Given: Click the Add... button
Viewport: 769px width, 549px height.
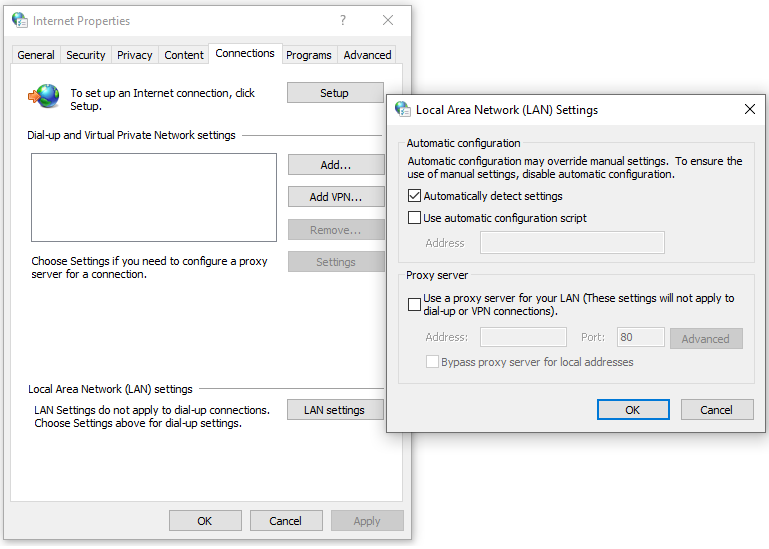Looking at the screenshot, I should (336, 165).
